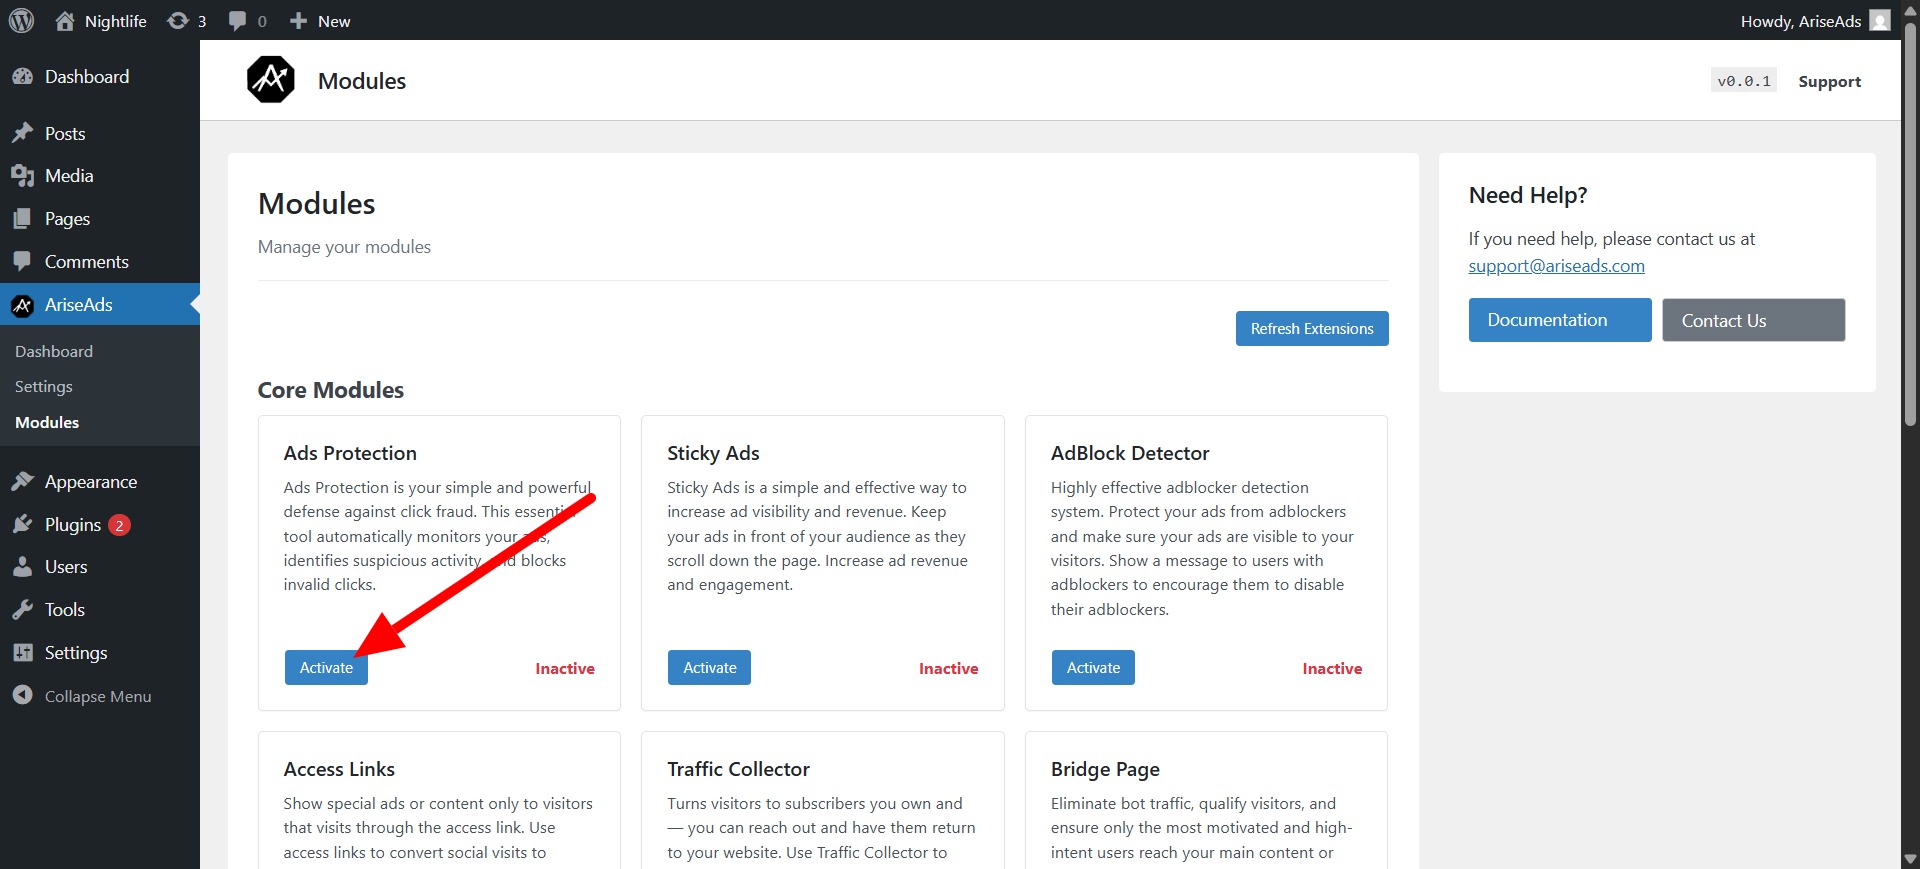Click the updates icon showing 3
The width and height of the screenshot is (1920, 869).
point(178,20)
